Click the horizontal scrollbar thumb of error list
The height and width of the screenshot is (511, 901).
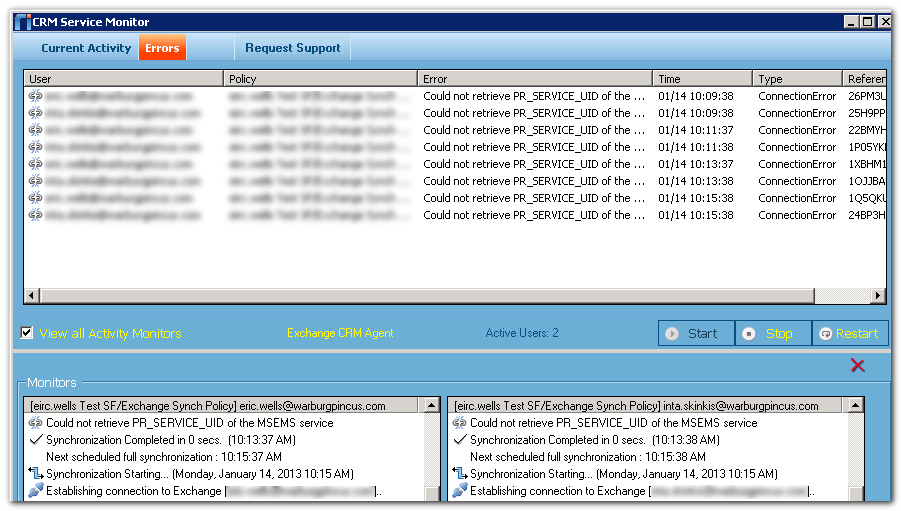[x=427, y=296]
